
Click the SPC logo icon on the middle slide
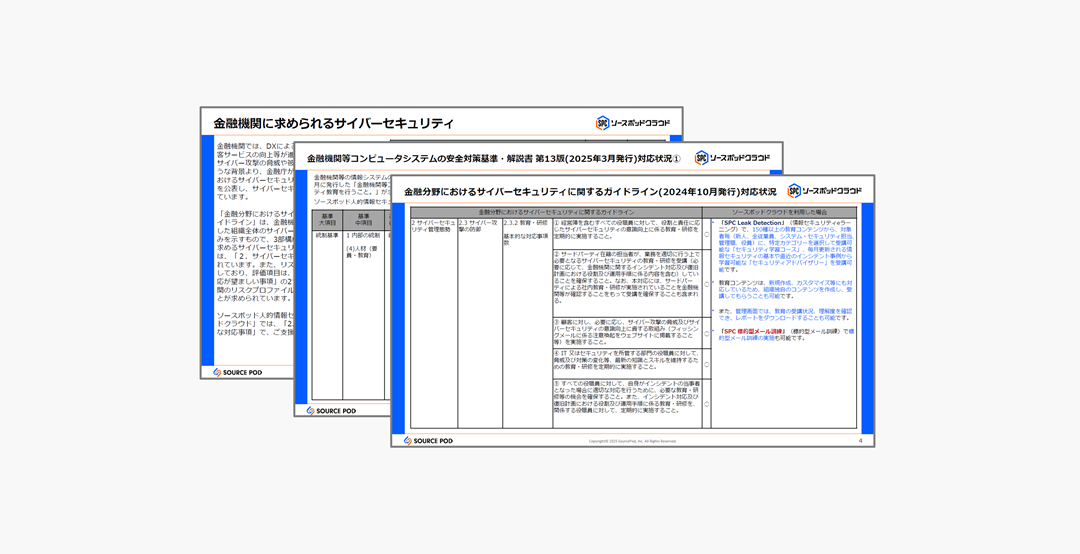tap(701, 158)
